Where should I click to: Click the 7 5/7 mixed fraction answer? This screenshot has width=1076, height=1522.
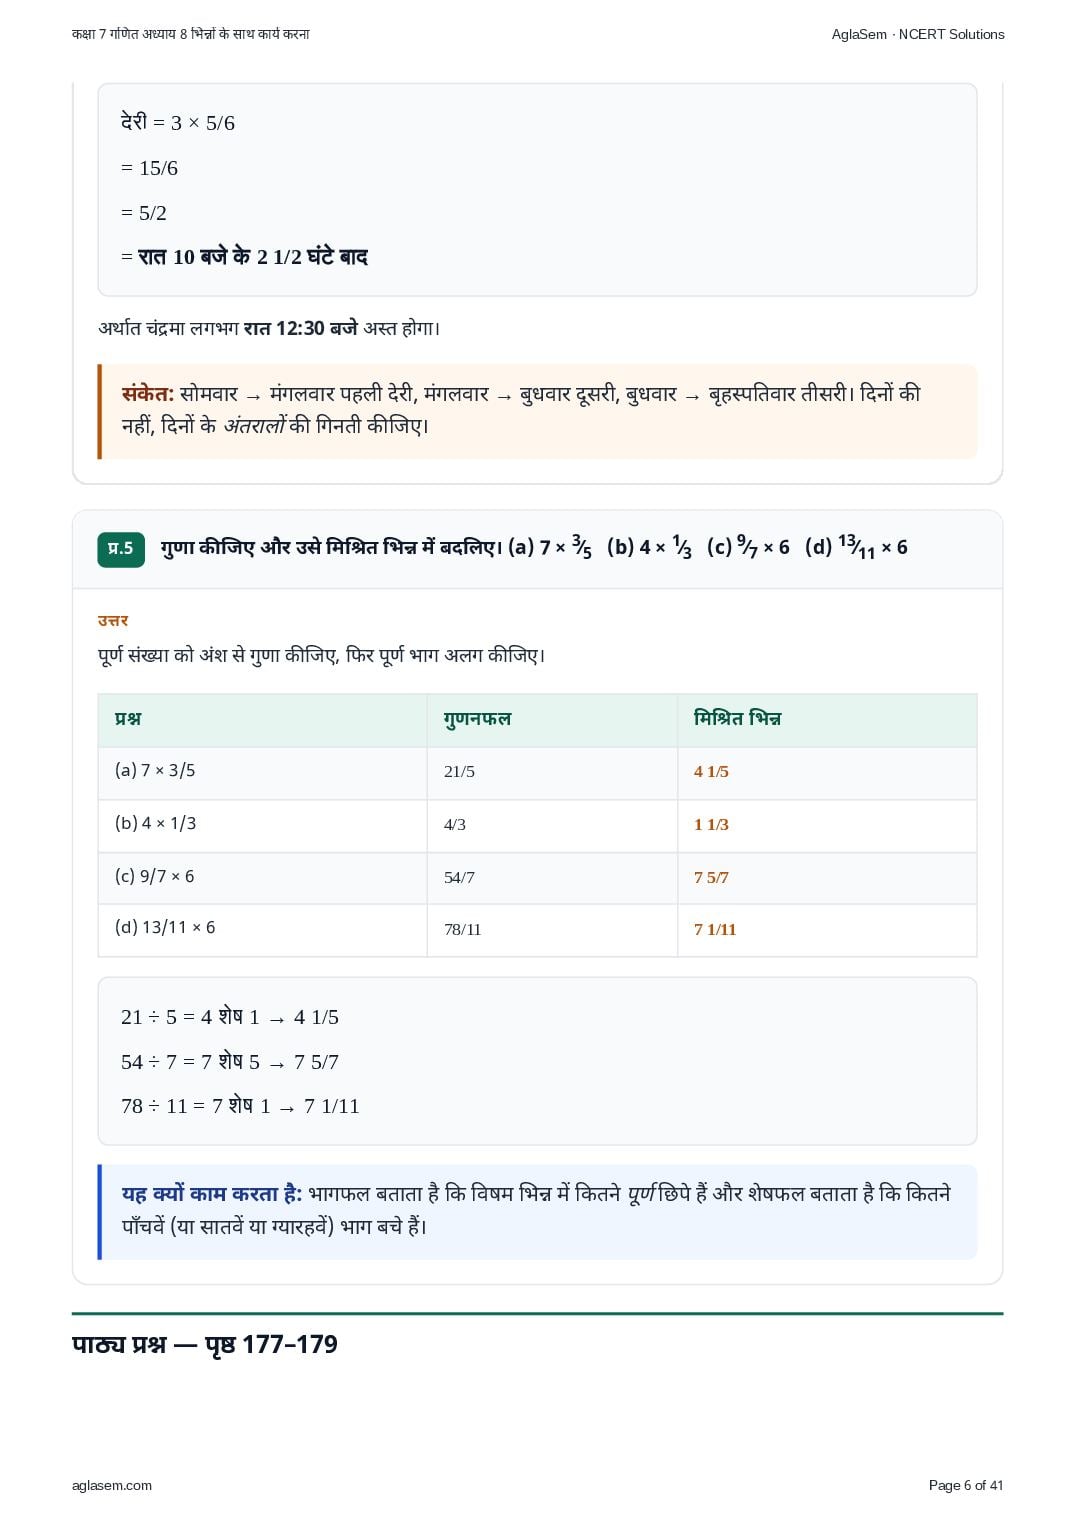click(x=711, y=877)
